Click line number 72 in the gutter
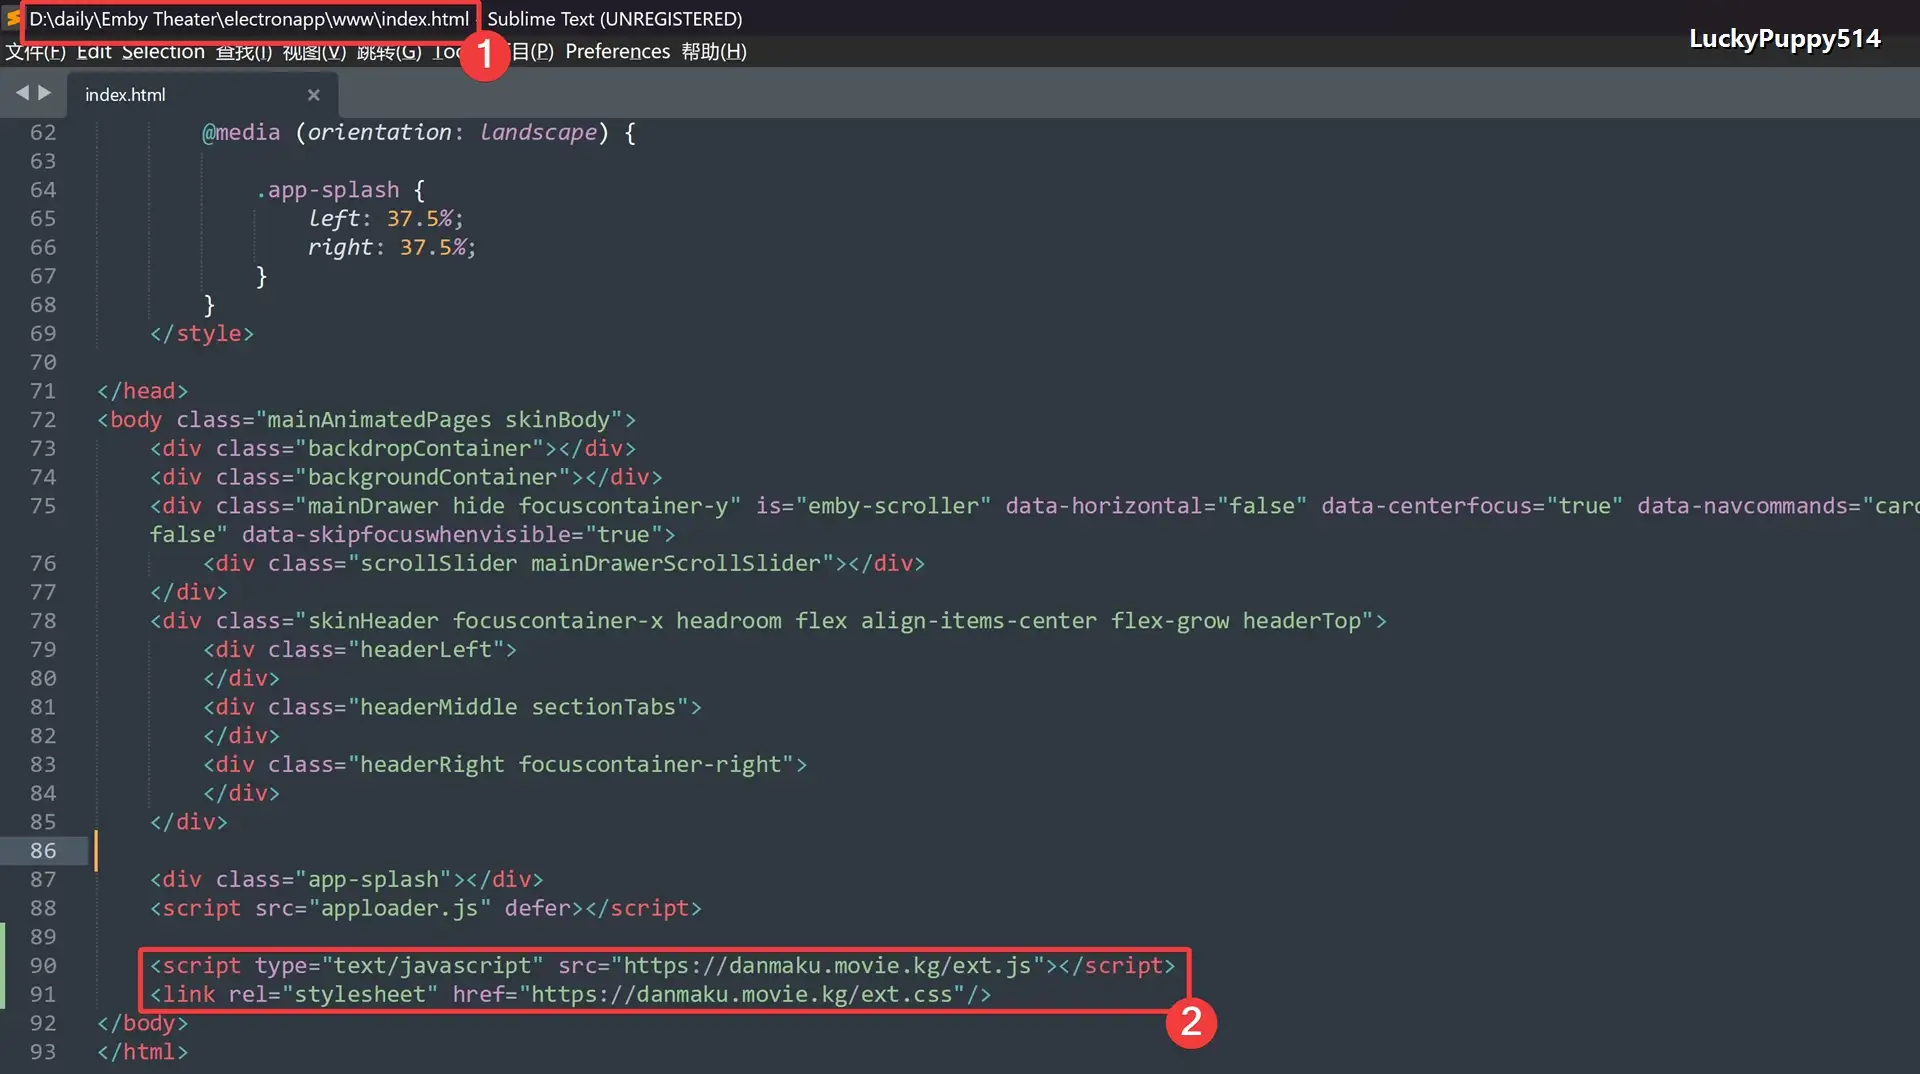Screen dimensions: 1920x1074 click(43, 420)
